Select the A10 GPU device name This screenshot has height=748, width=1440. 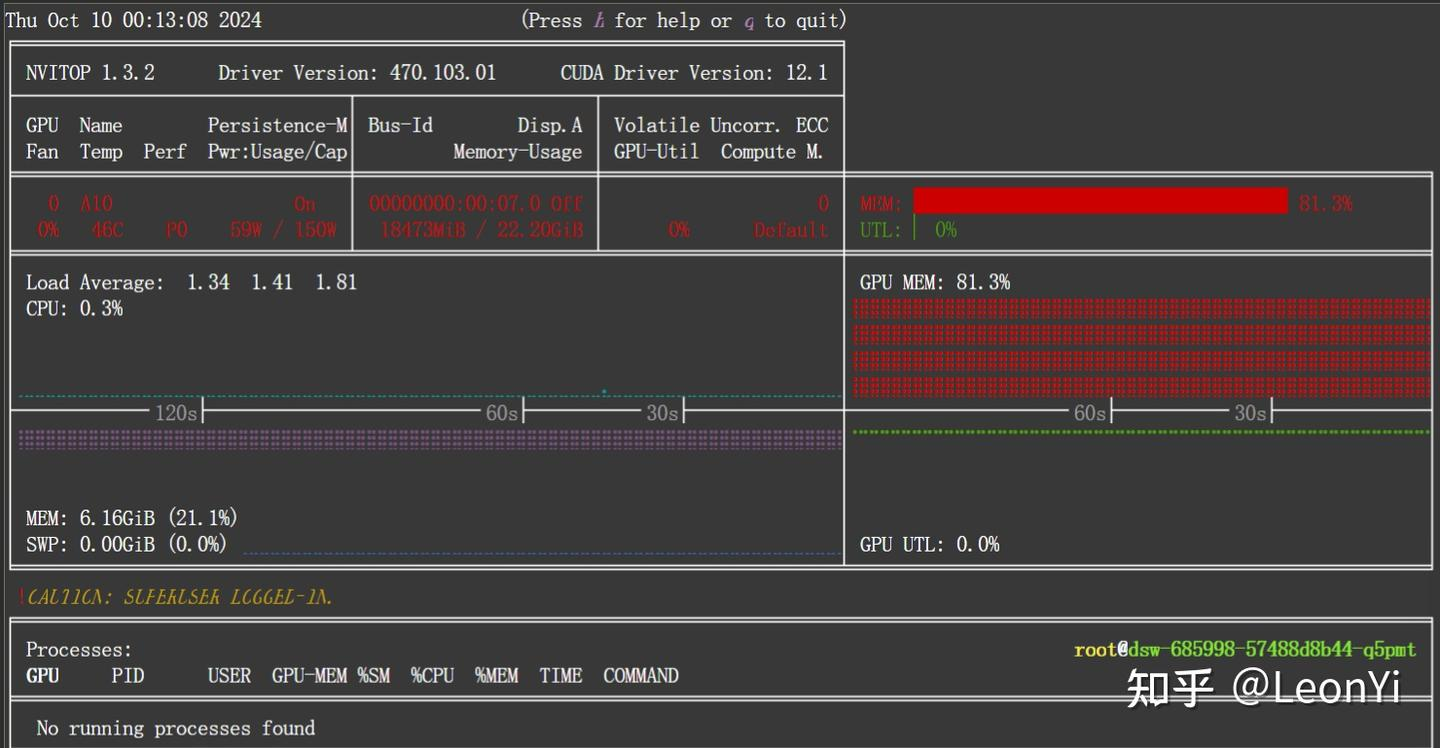click(96, 203)
